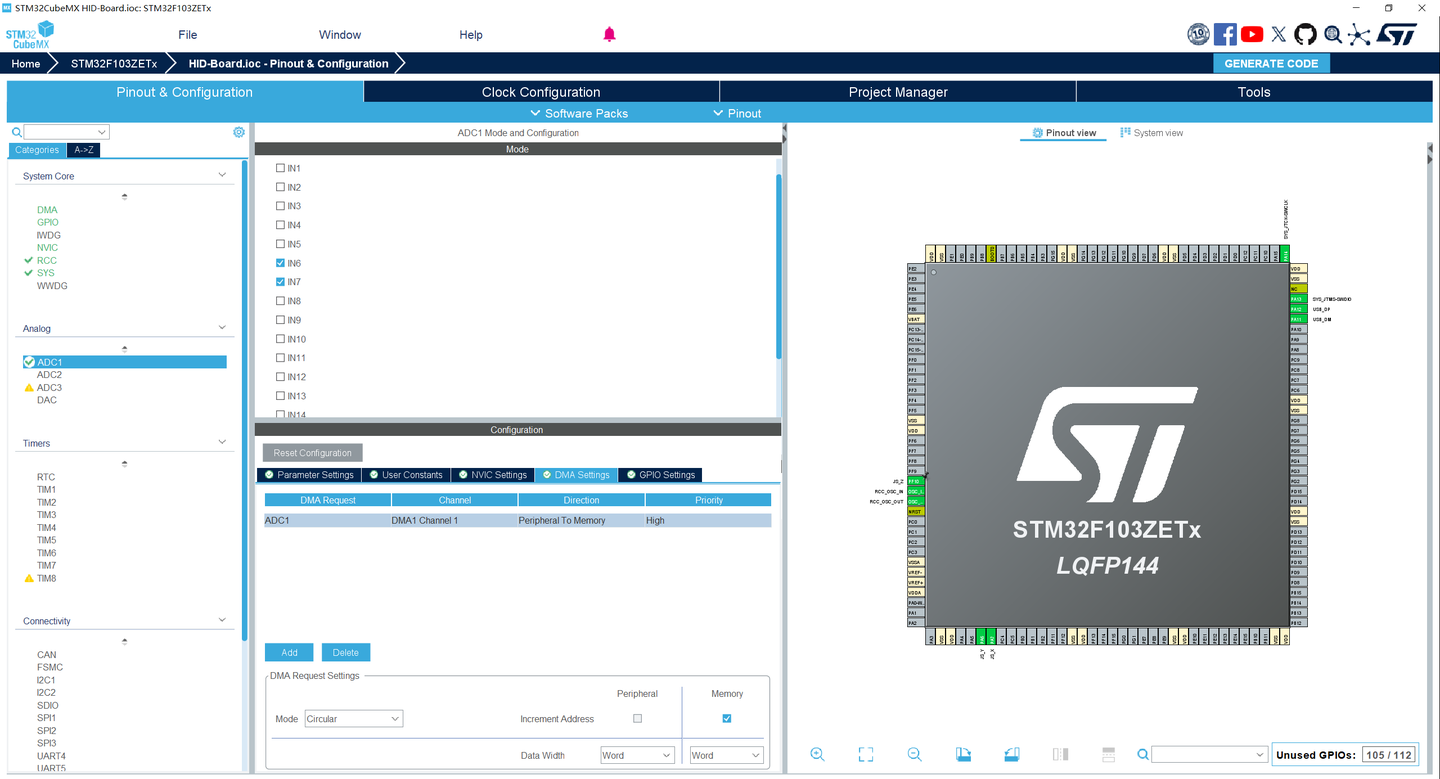
Task: Open the NVIC Settings tab
Action: pyautogui.click(x=492, y=474)
